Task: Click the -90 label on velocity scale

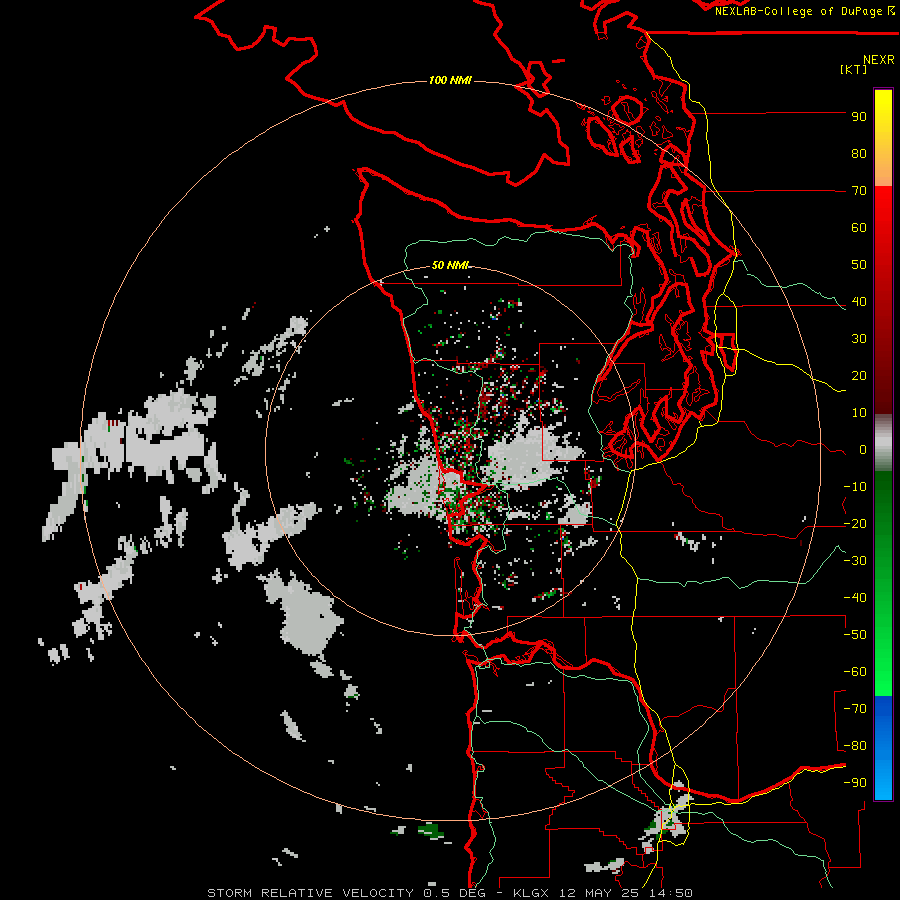Action: (x=855, y=783)
